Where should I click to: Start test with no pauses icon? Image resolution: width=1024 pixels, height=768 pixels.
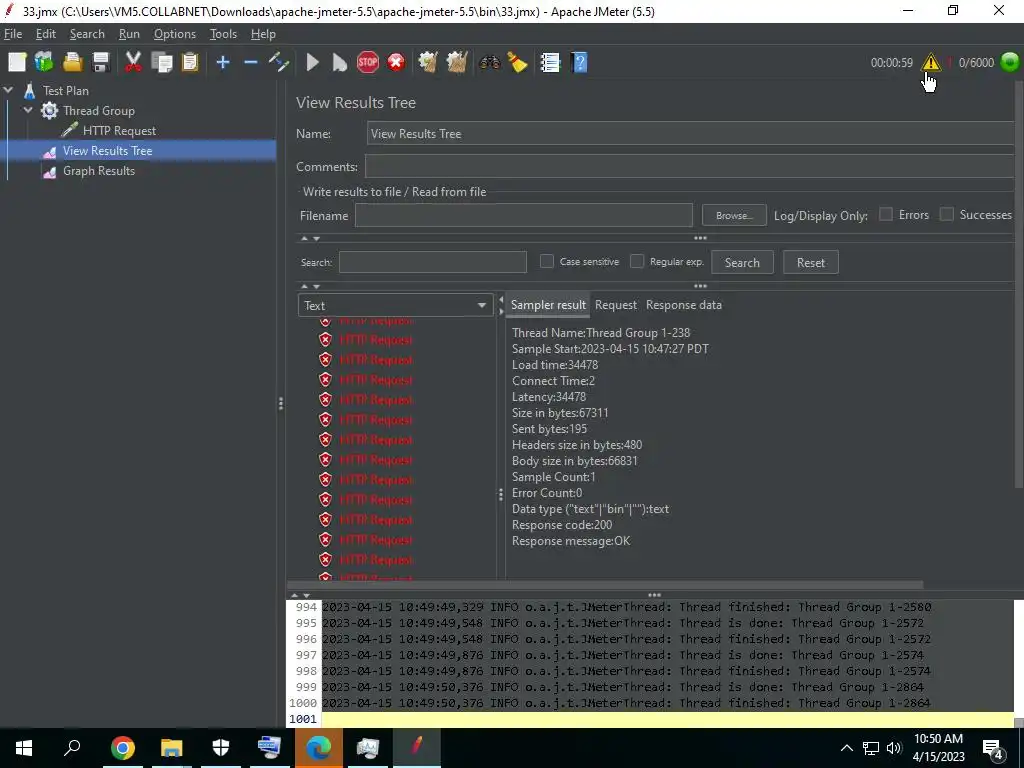(x=340, y=63)
